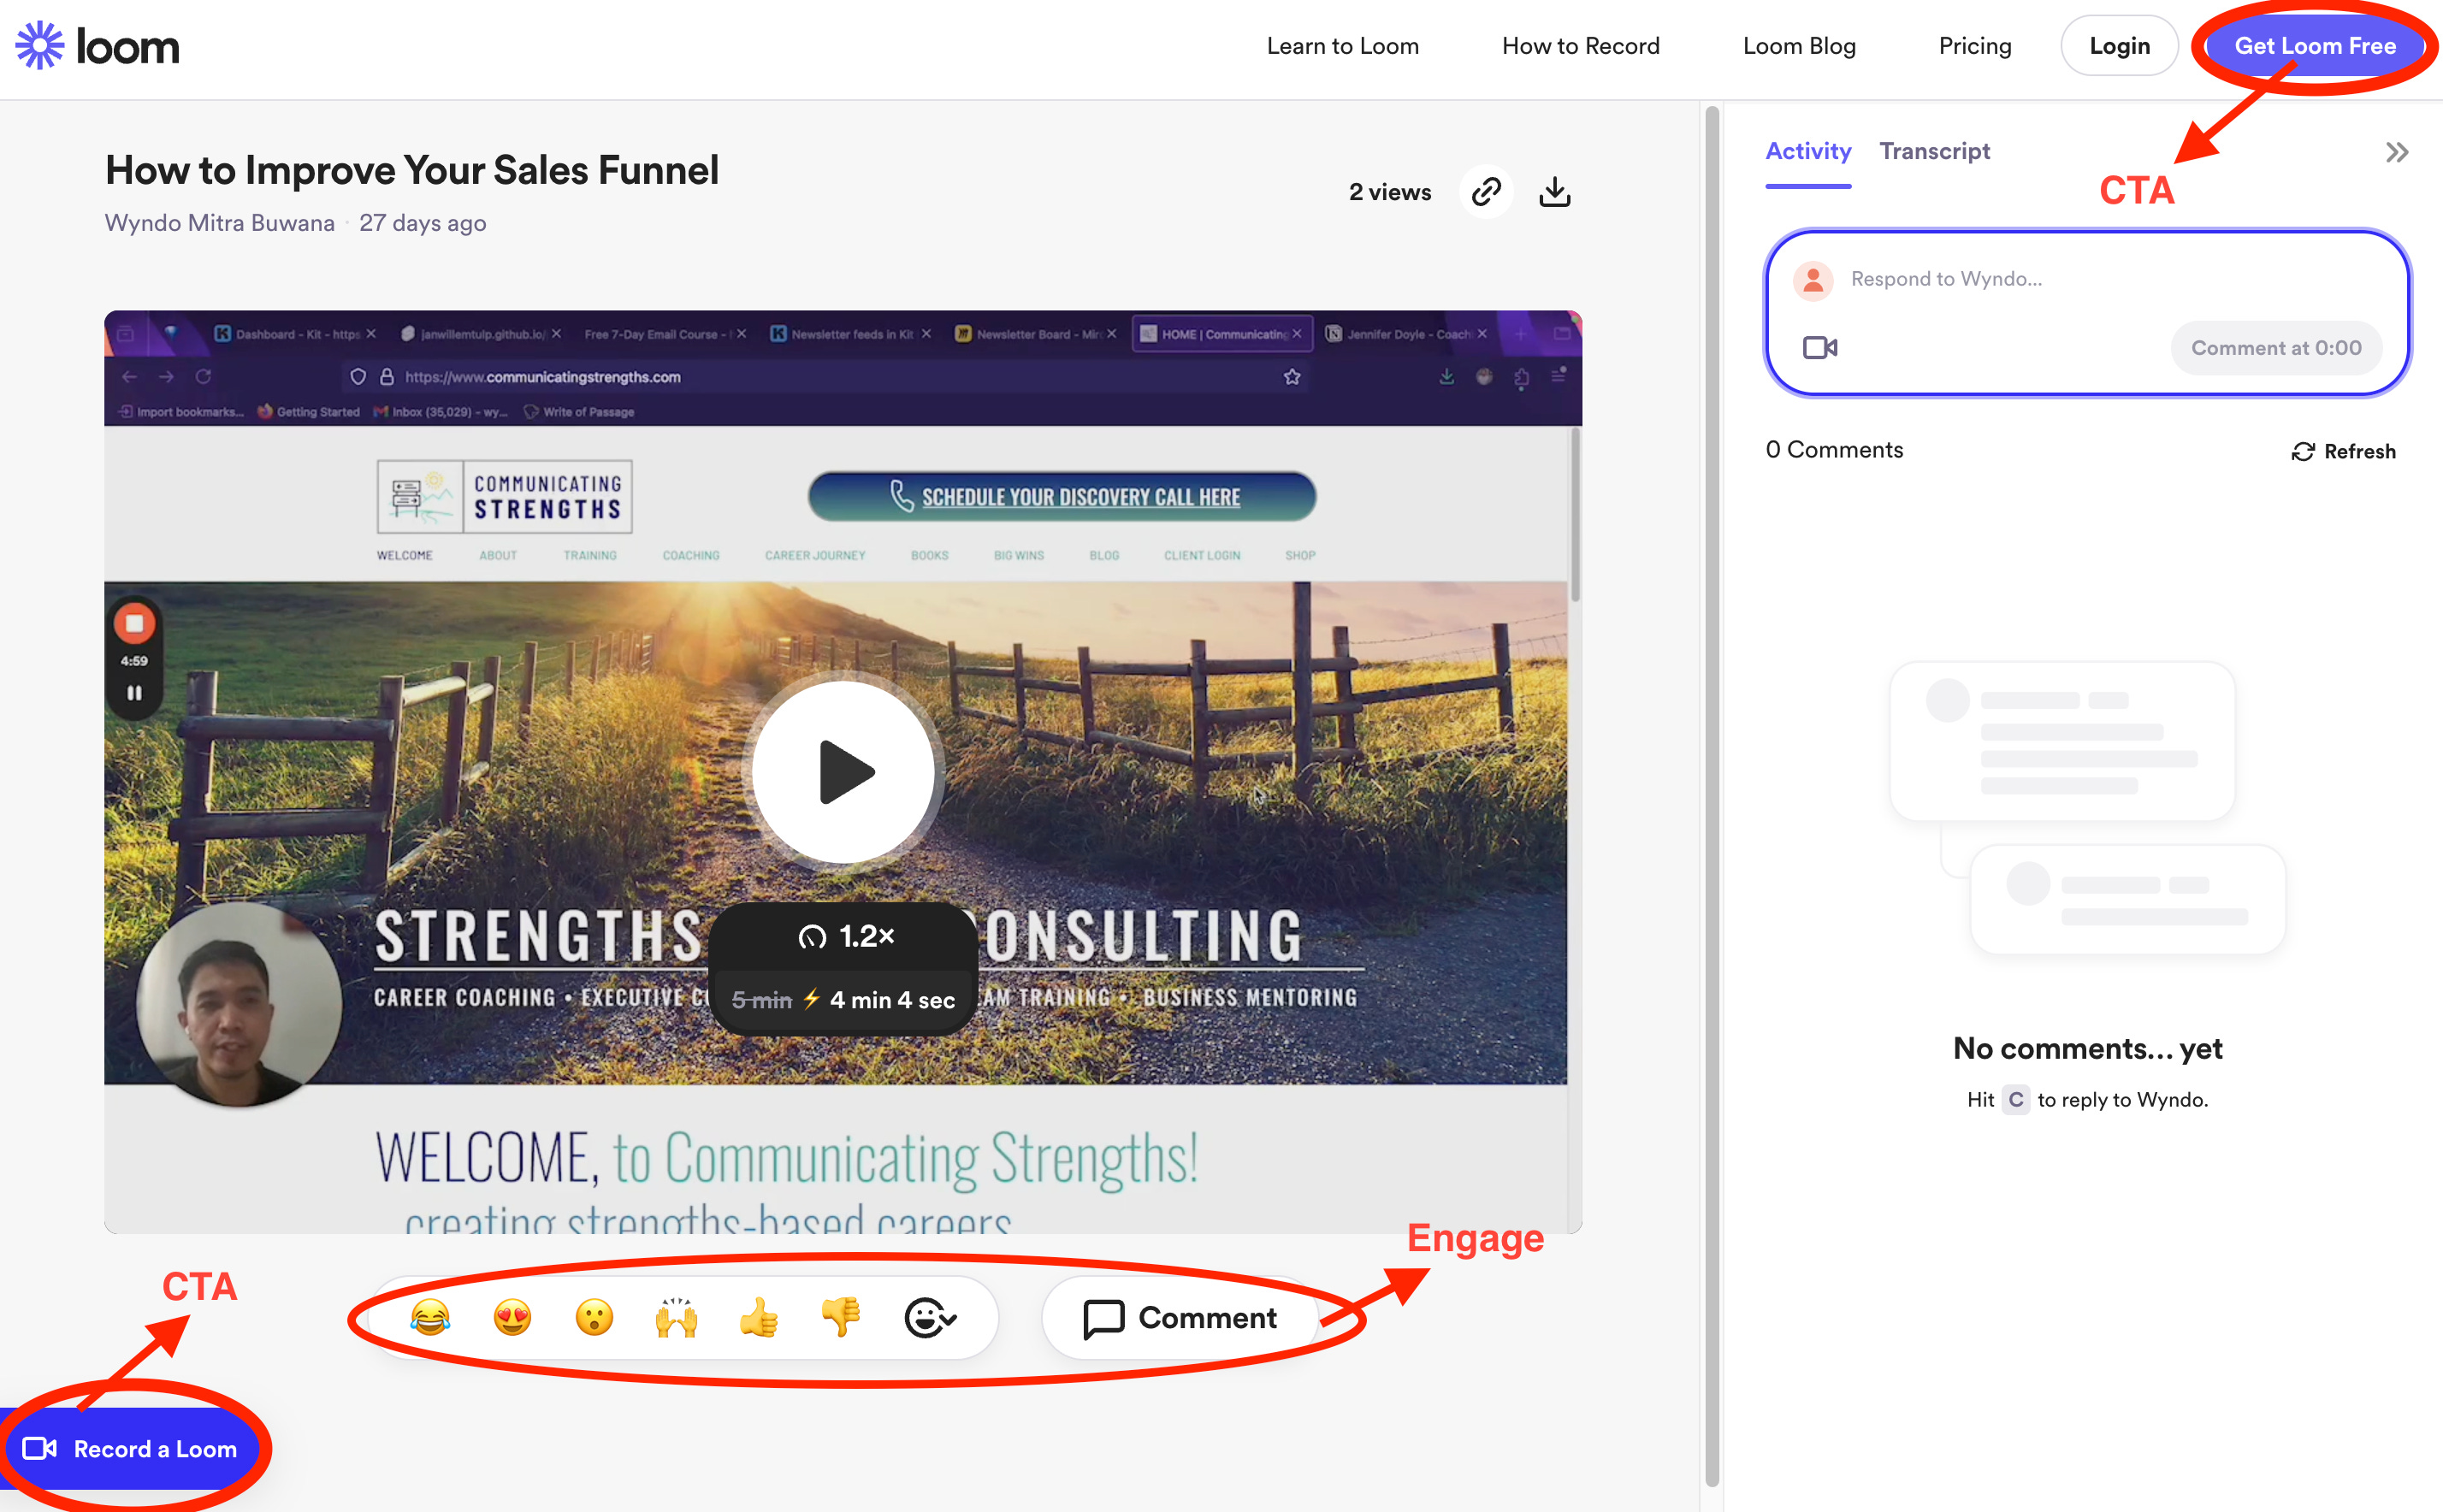React with the raised hands emoji
The image size is (2443, 1512).
[x=676, y=1318]
